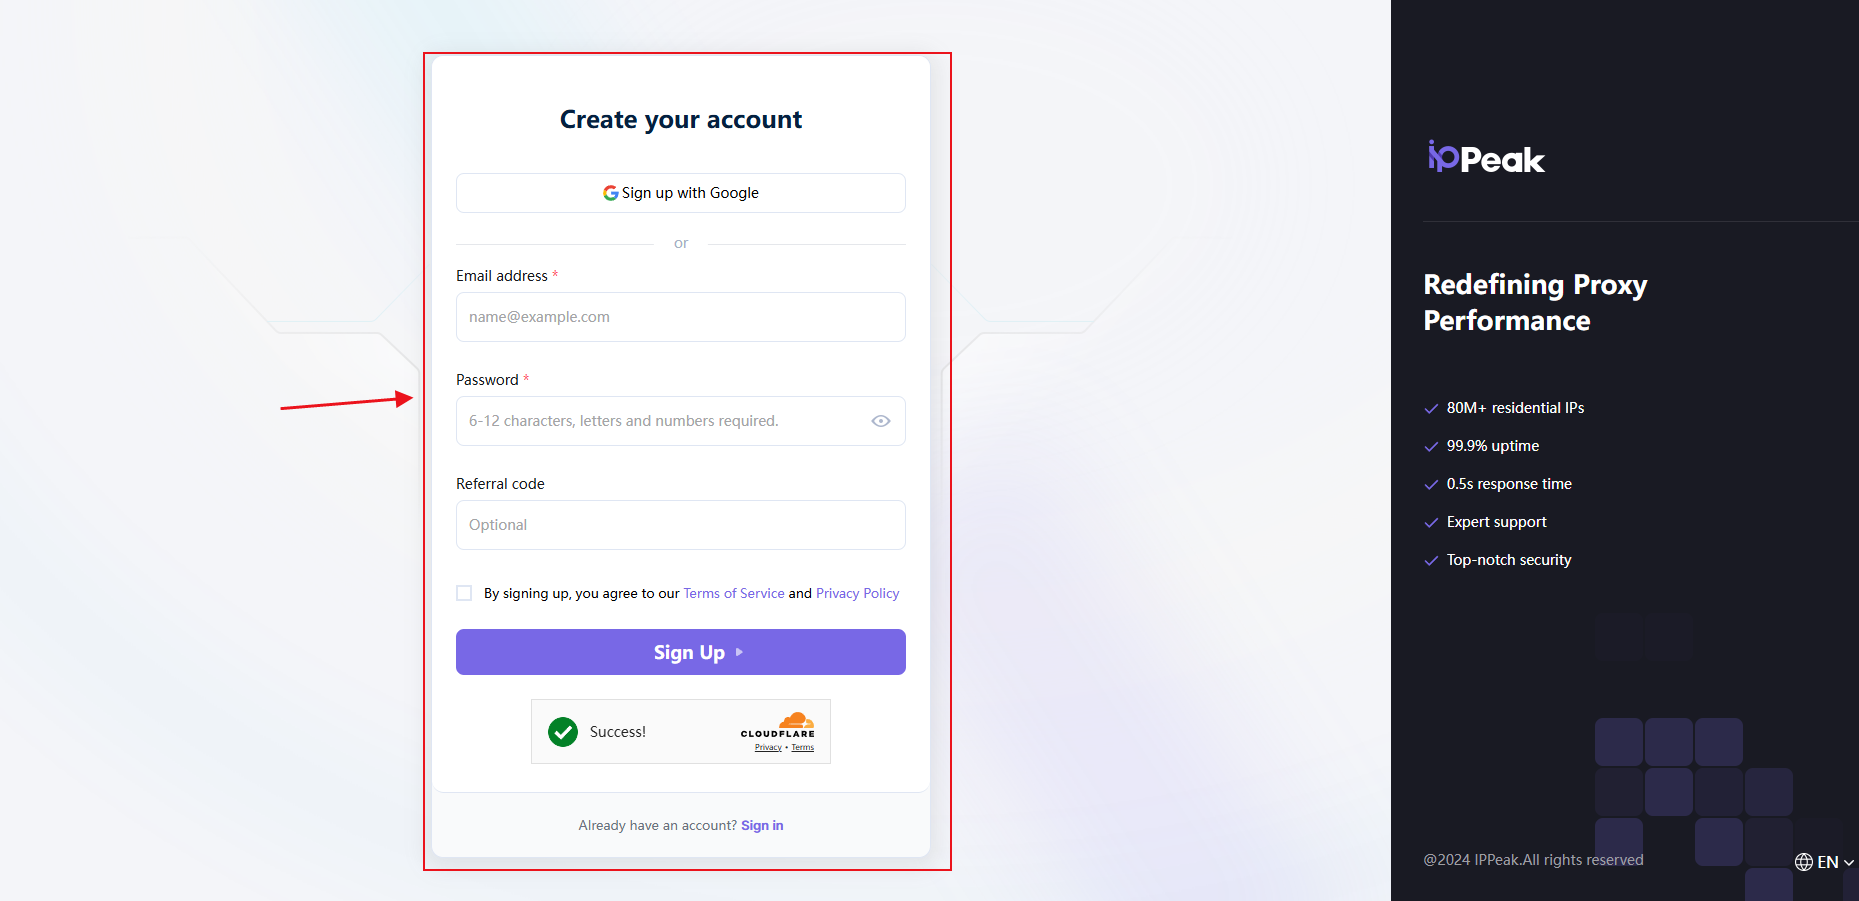
Task: Click the green Cloudflare success checkmark
Action: pyautogui.click(x=563, y=732)
